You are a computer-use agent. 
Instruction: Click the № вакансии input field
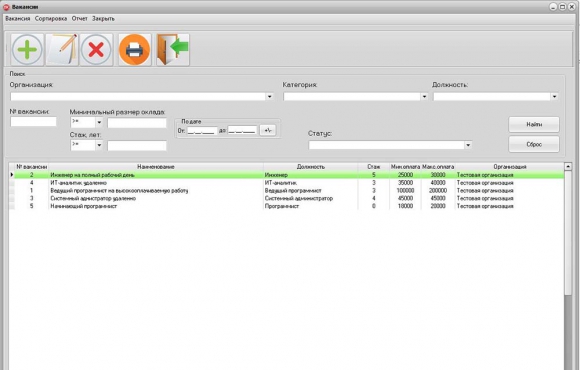point(33,121)
